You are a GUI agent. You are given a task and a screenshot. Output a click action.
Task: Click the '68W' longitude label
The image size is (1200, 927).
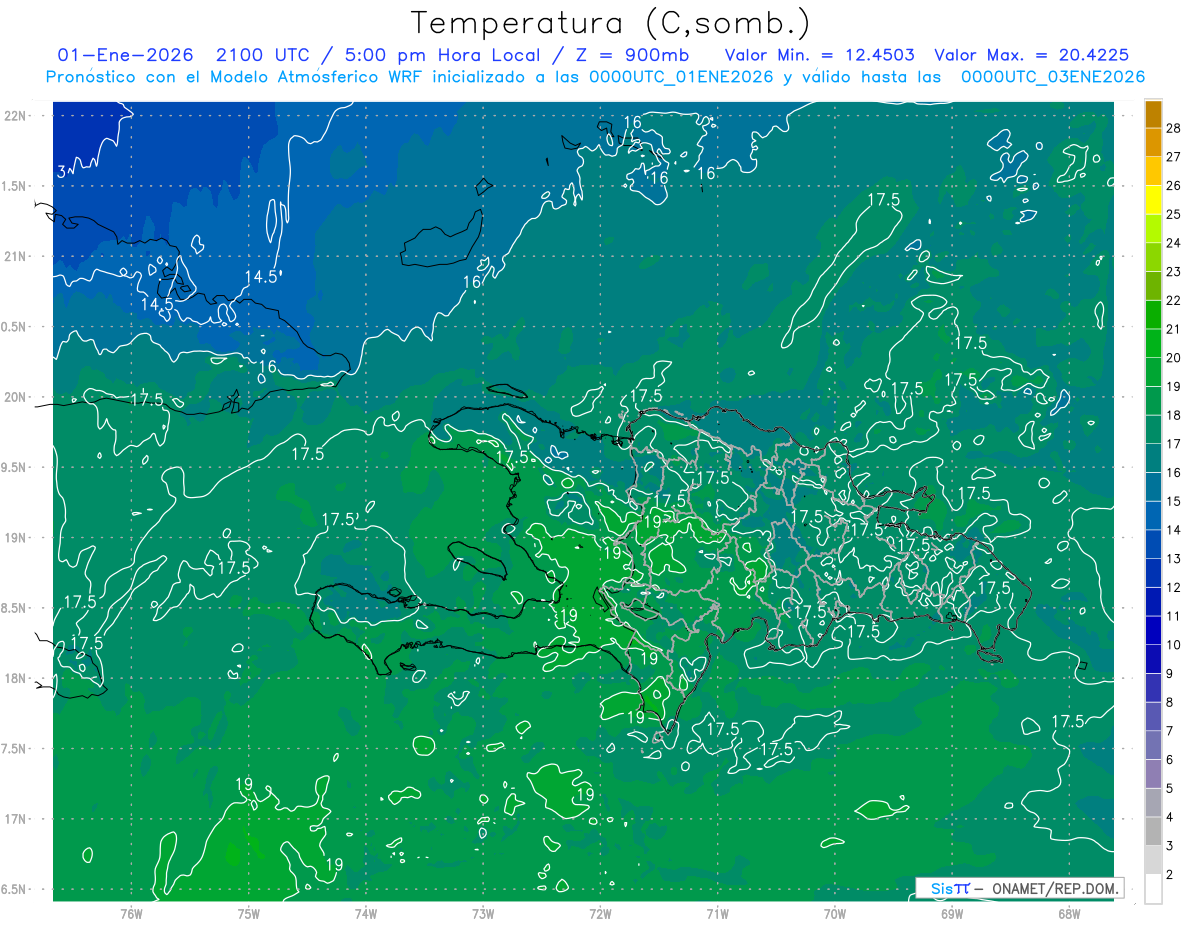1069,913
